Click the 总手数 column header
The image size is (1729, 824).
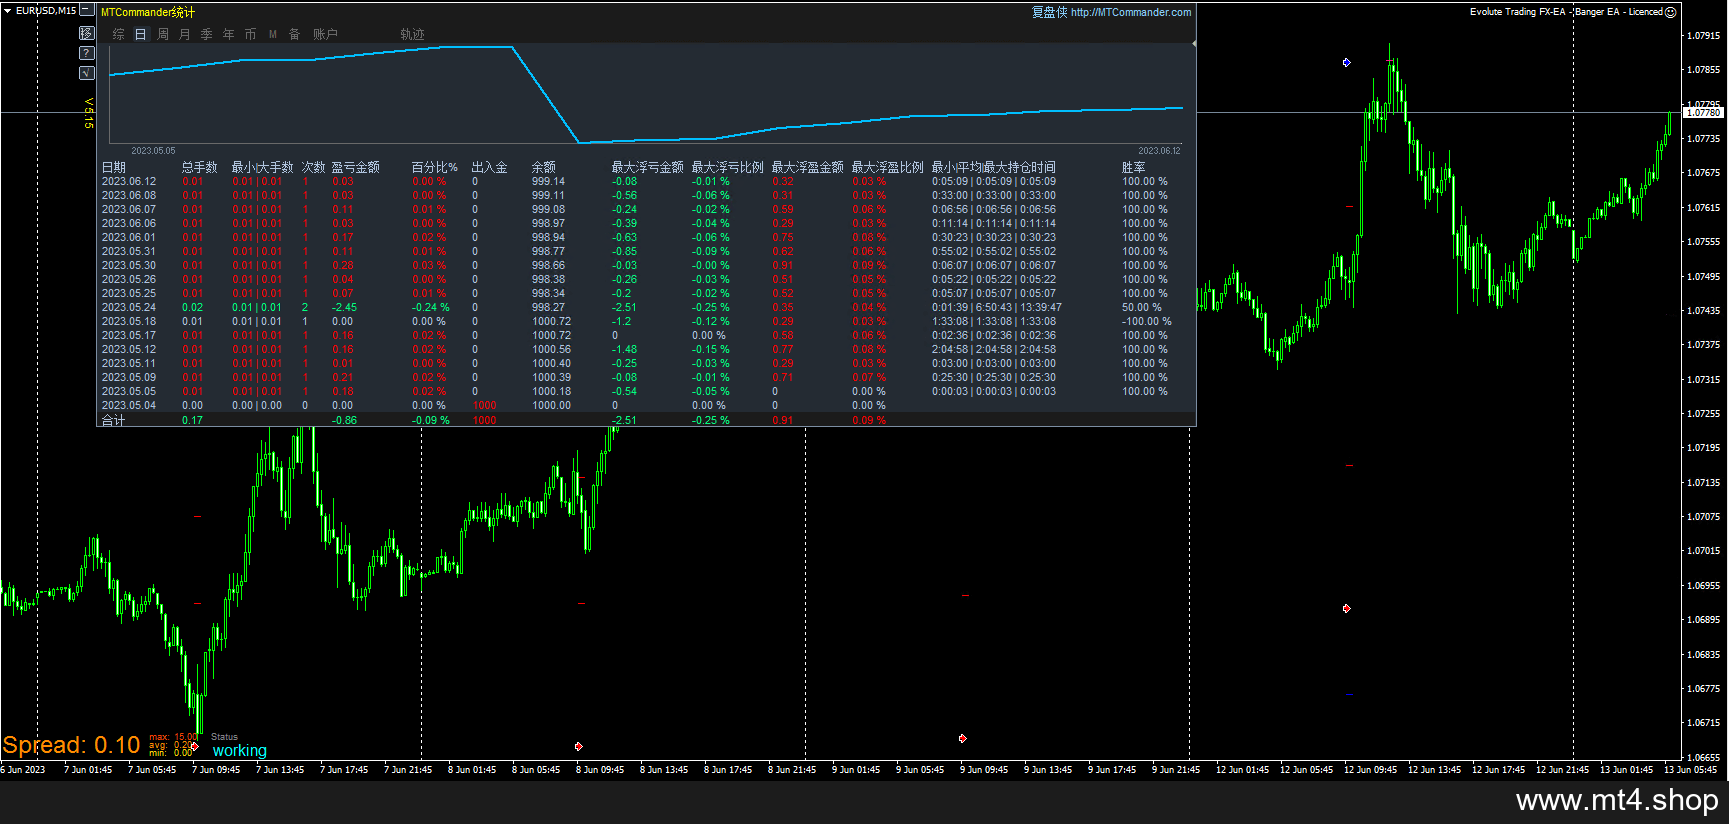click(200, 167)
